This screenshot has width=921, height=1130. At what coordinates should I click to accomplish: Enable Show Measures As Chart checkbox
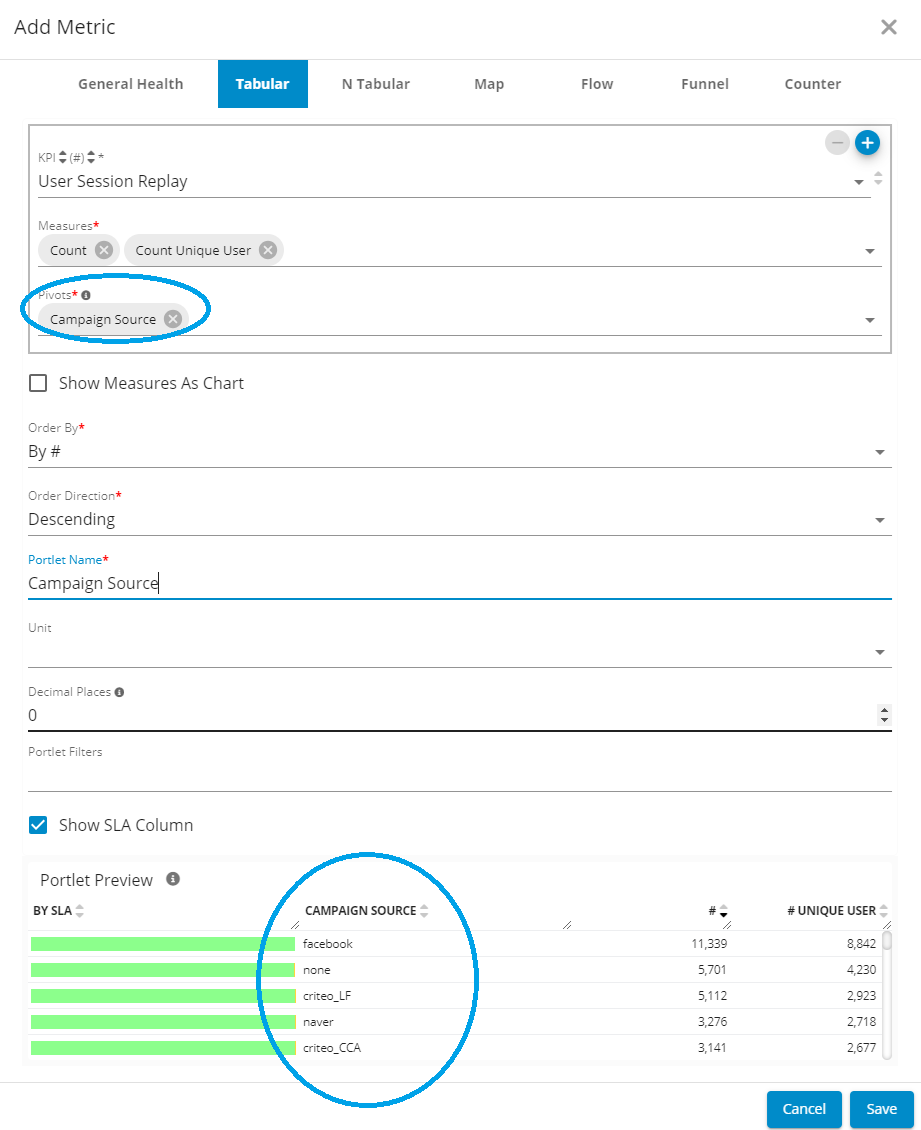[x=38, y=383]
